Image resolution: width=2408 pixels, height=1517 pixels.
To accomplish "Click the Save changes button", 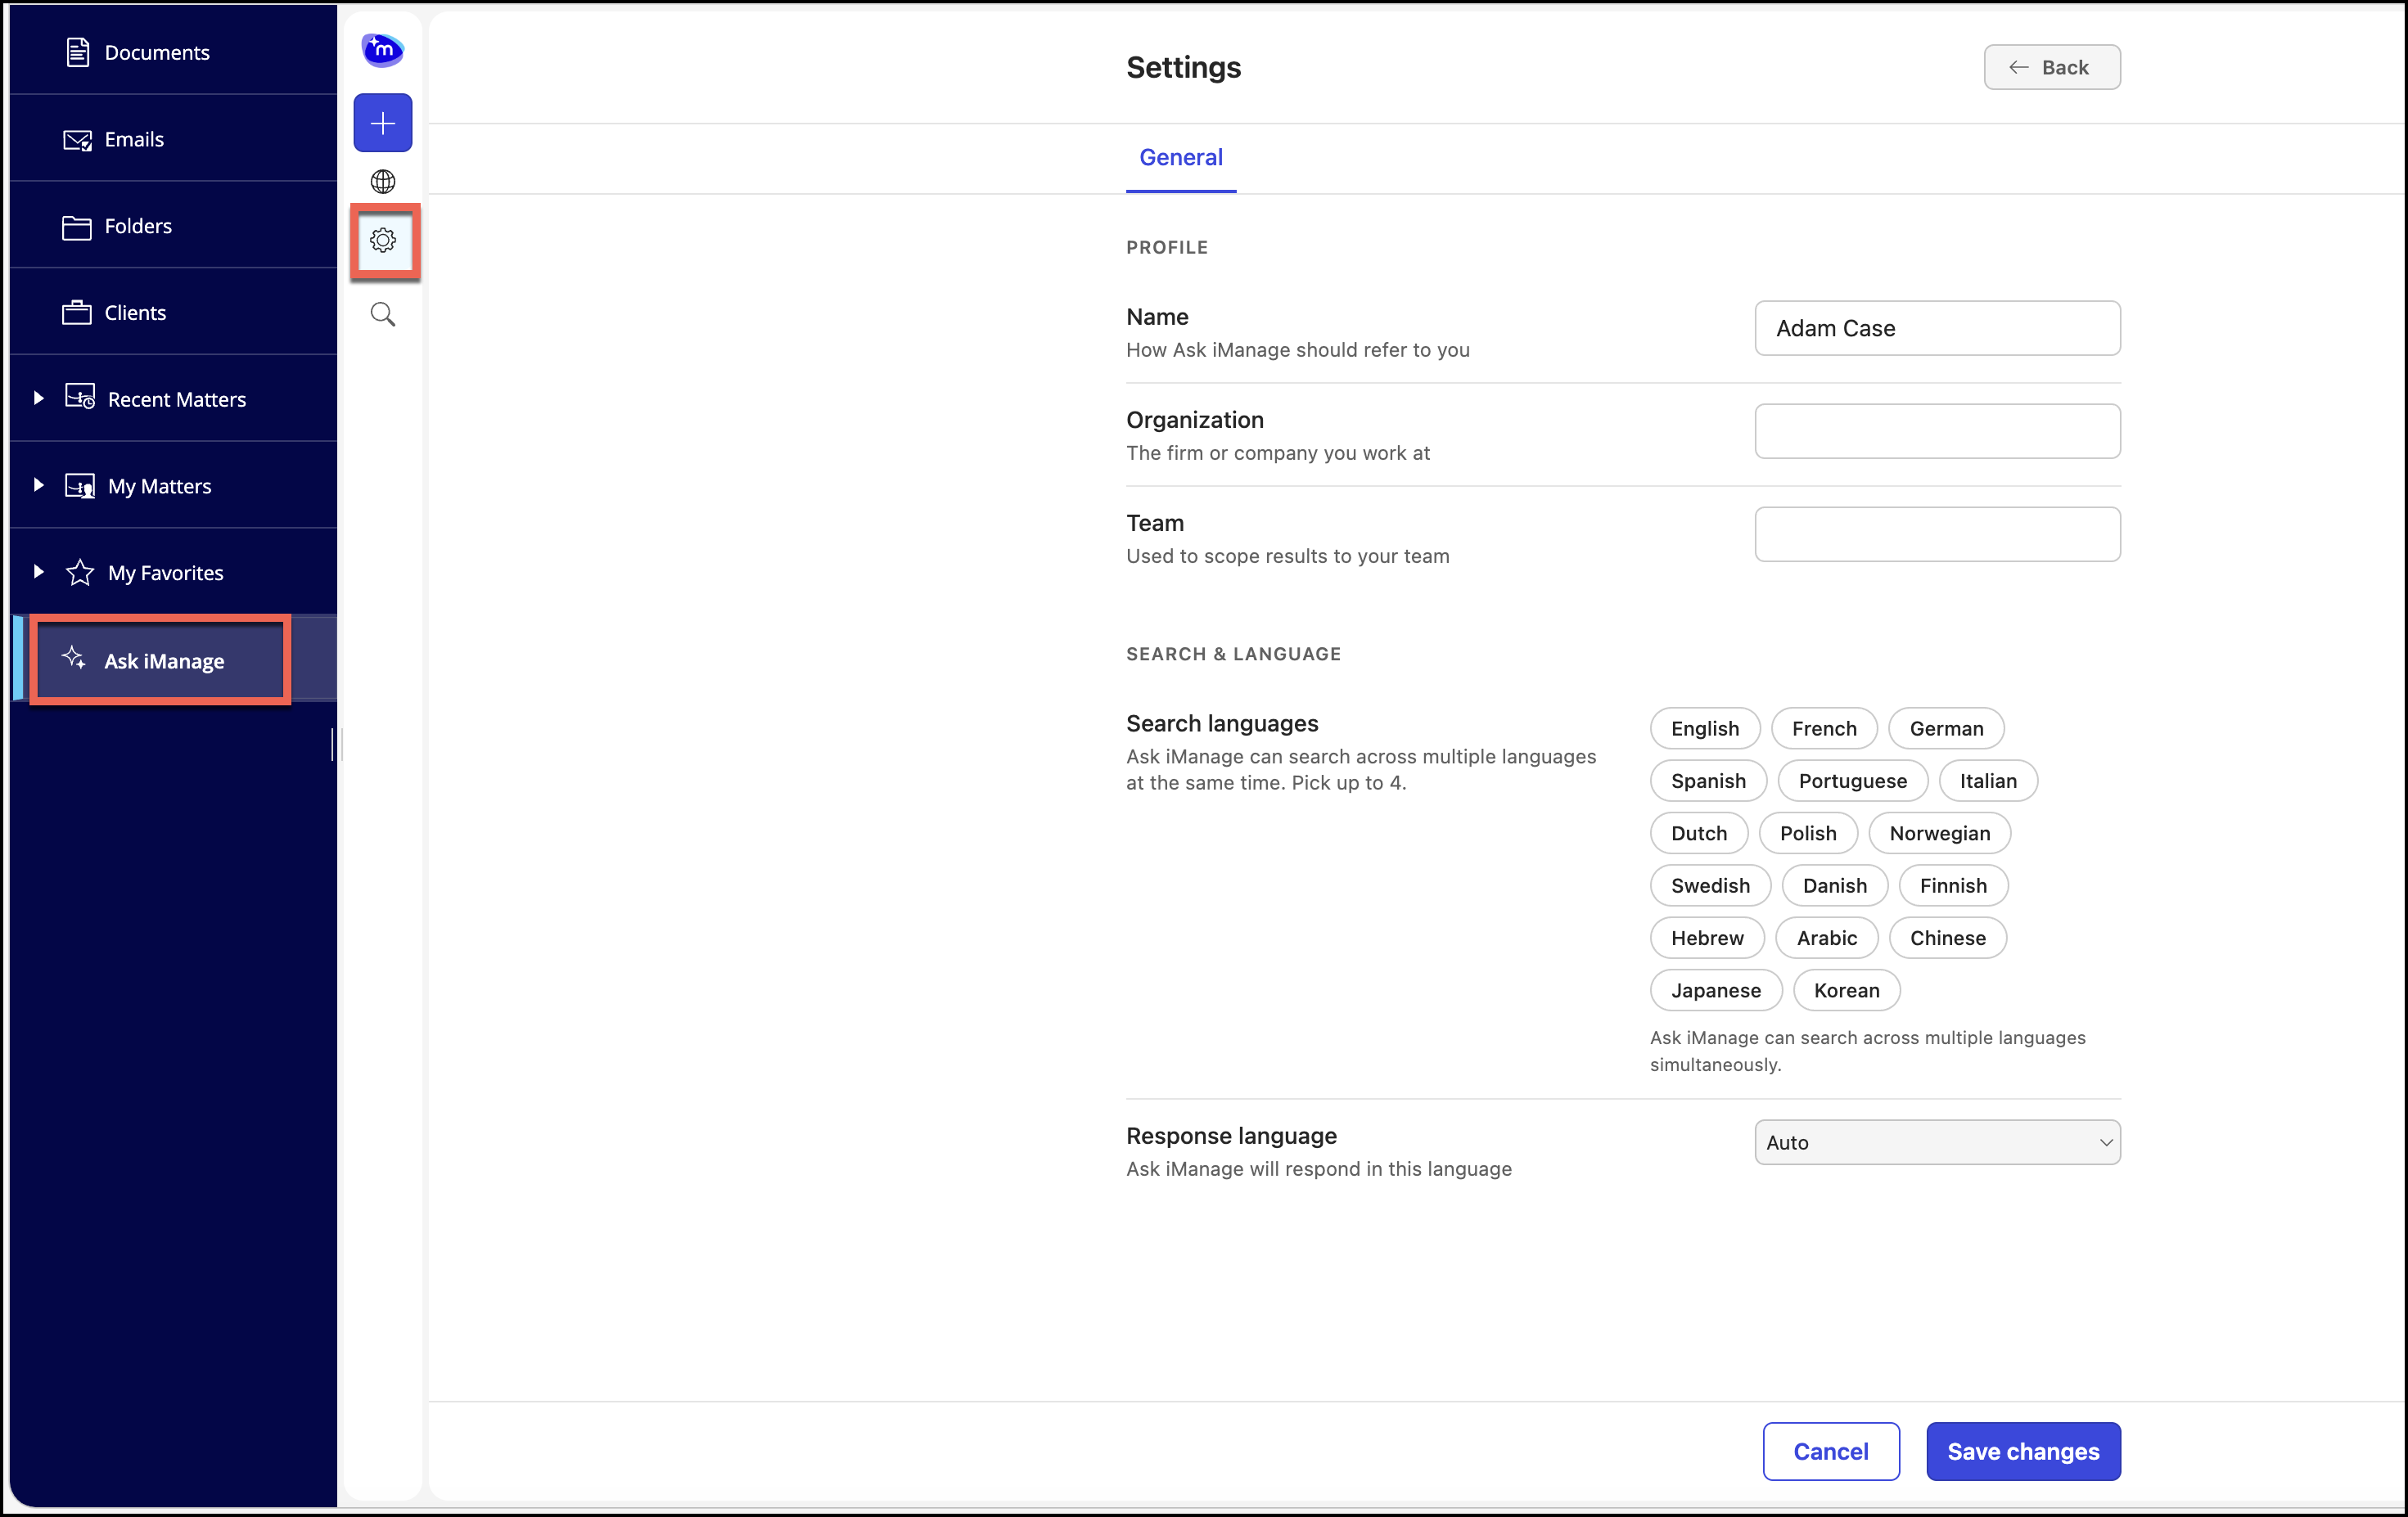I will coord(2023,1451).
